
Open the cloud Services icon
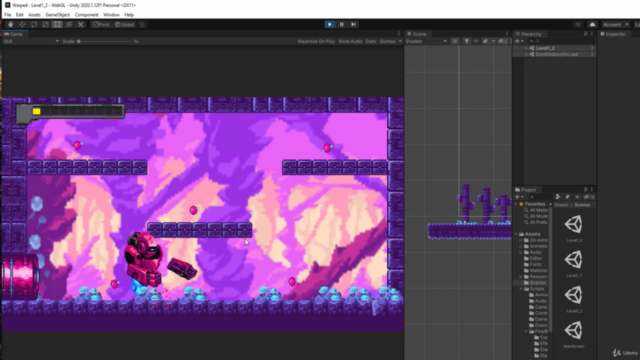(592, 24)
